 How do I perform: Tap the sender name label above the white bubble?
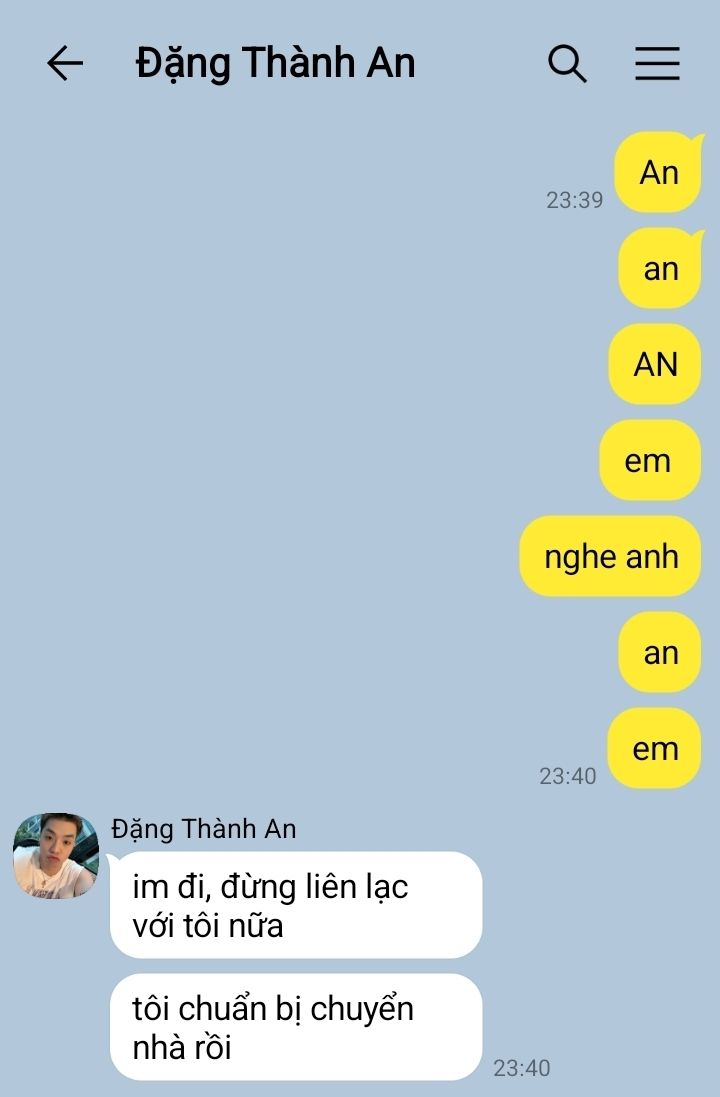click(204, 829)
